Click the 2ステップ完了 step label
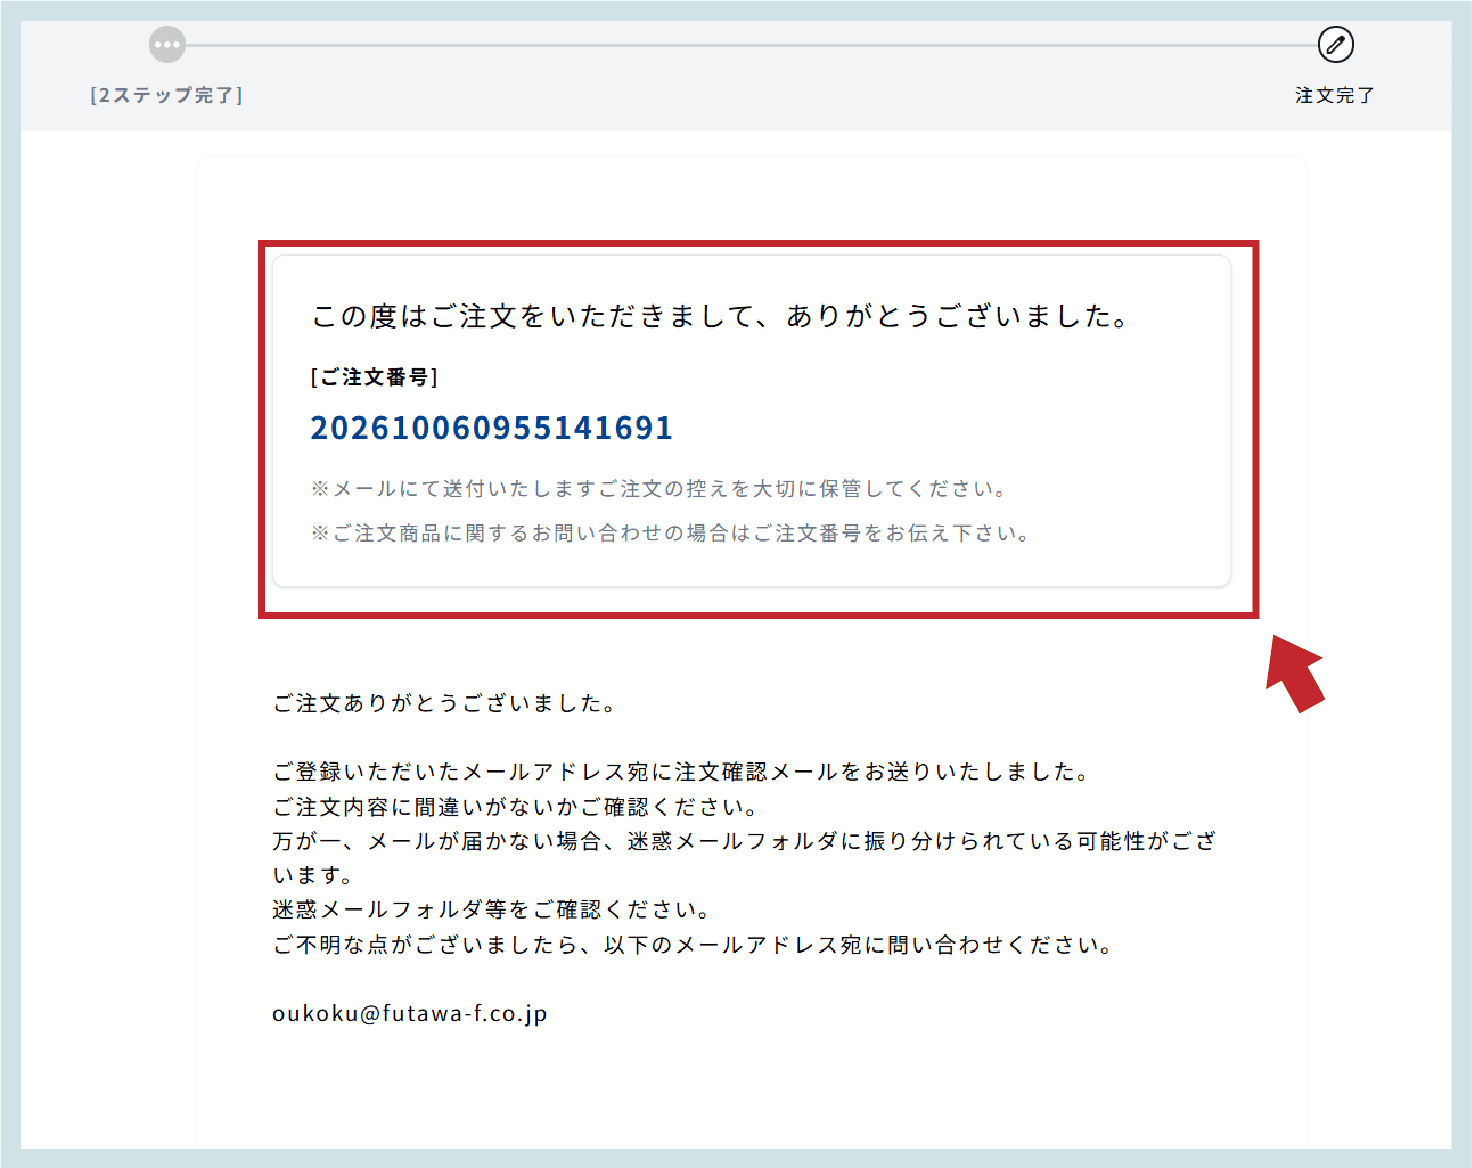Viewport: 1472px width, 1168px height. coord(166,95)
